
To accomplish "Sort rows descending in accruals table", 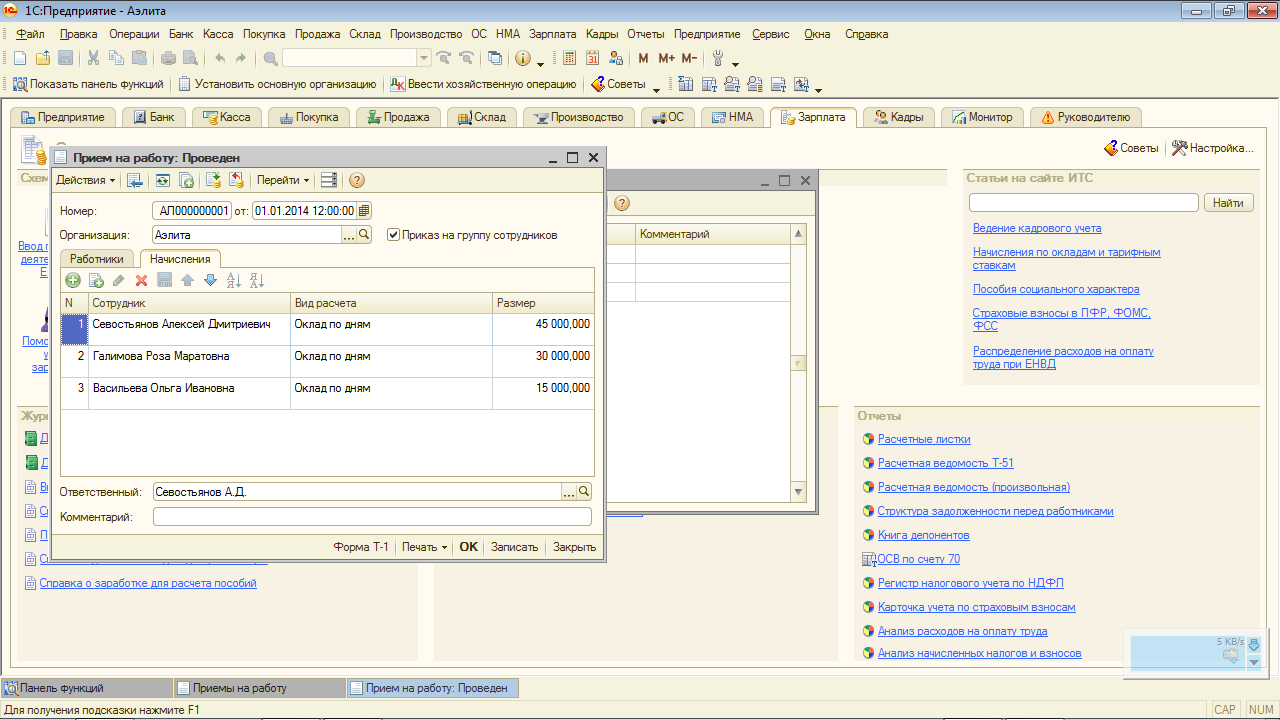I will [257, 281].
